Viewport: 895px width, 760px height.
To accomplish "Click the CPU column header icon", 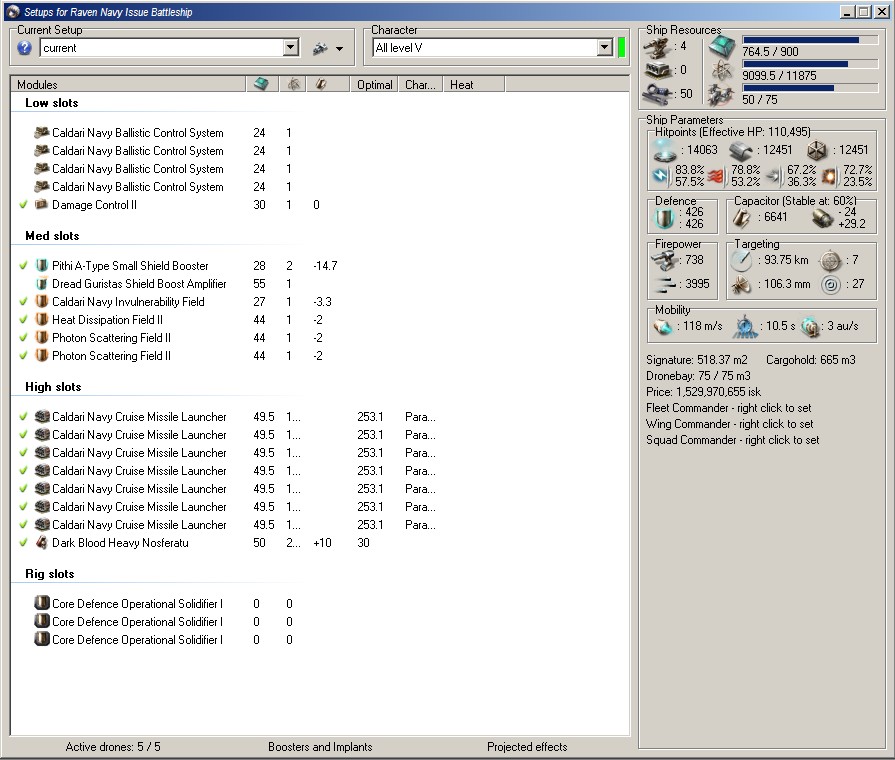I will click(x=261, y=85).
